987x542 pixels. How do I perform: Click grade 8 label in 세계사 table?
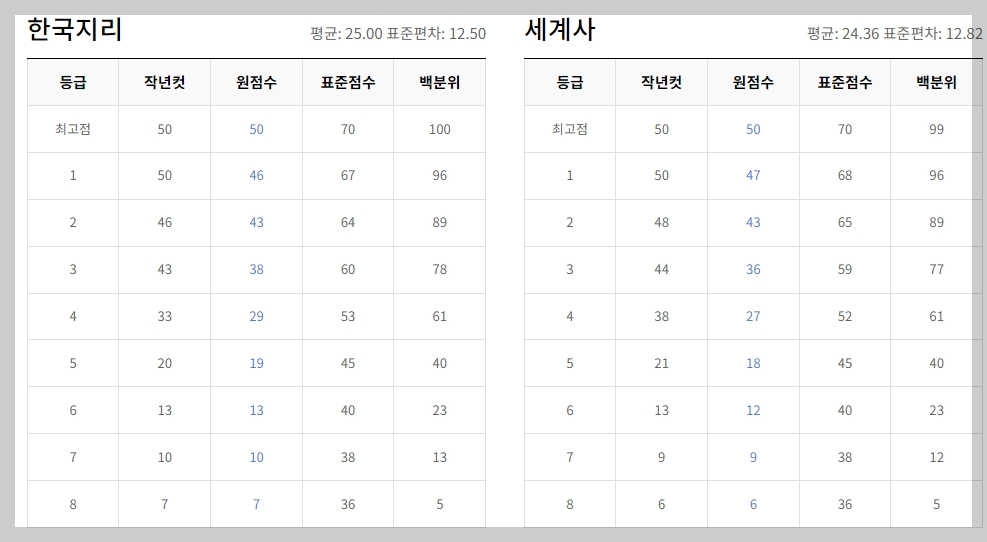point(570,504)
